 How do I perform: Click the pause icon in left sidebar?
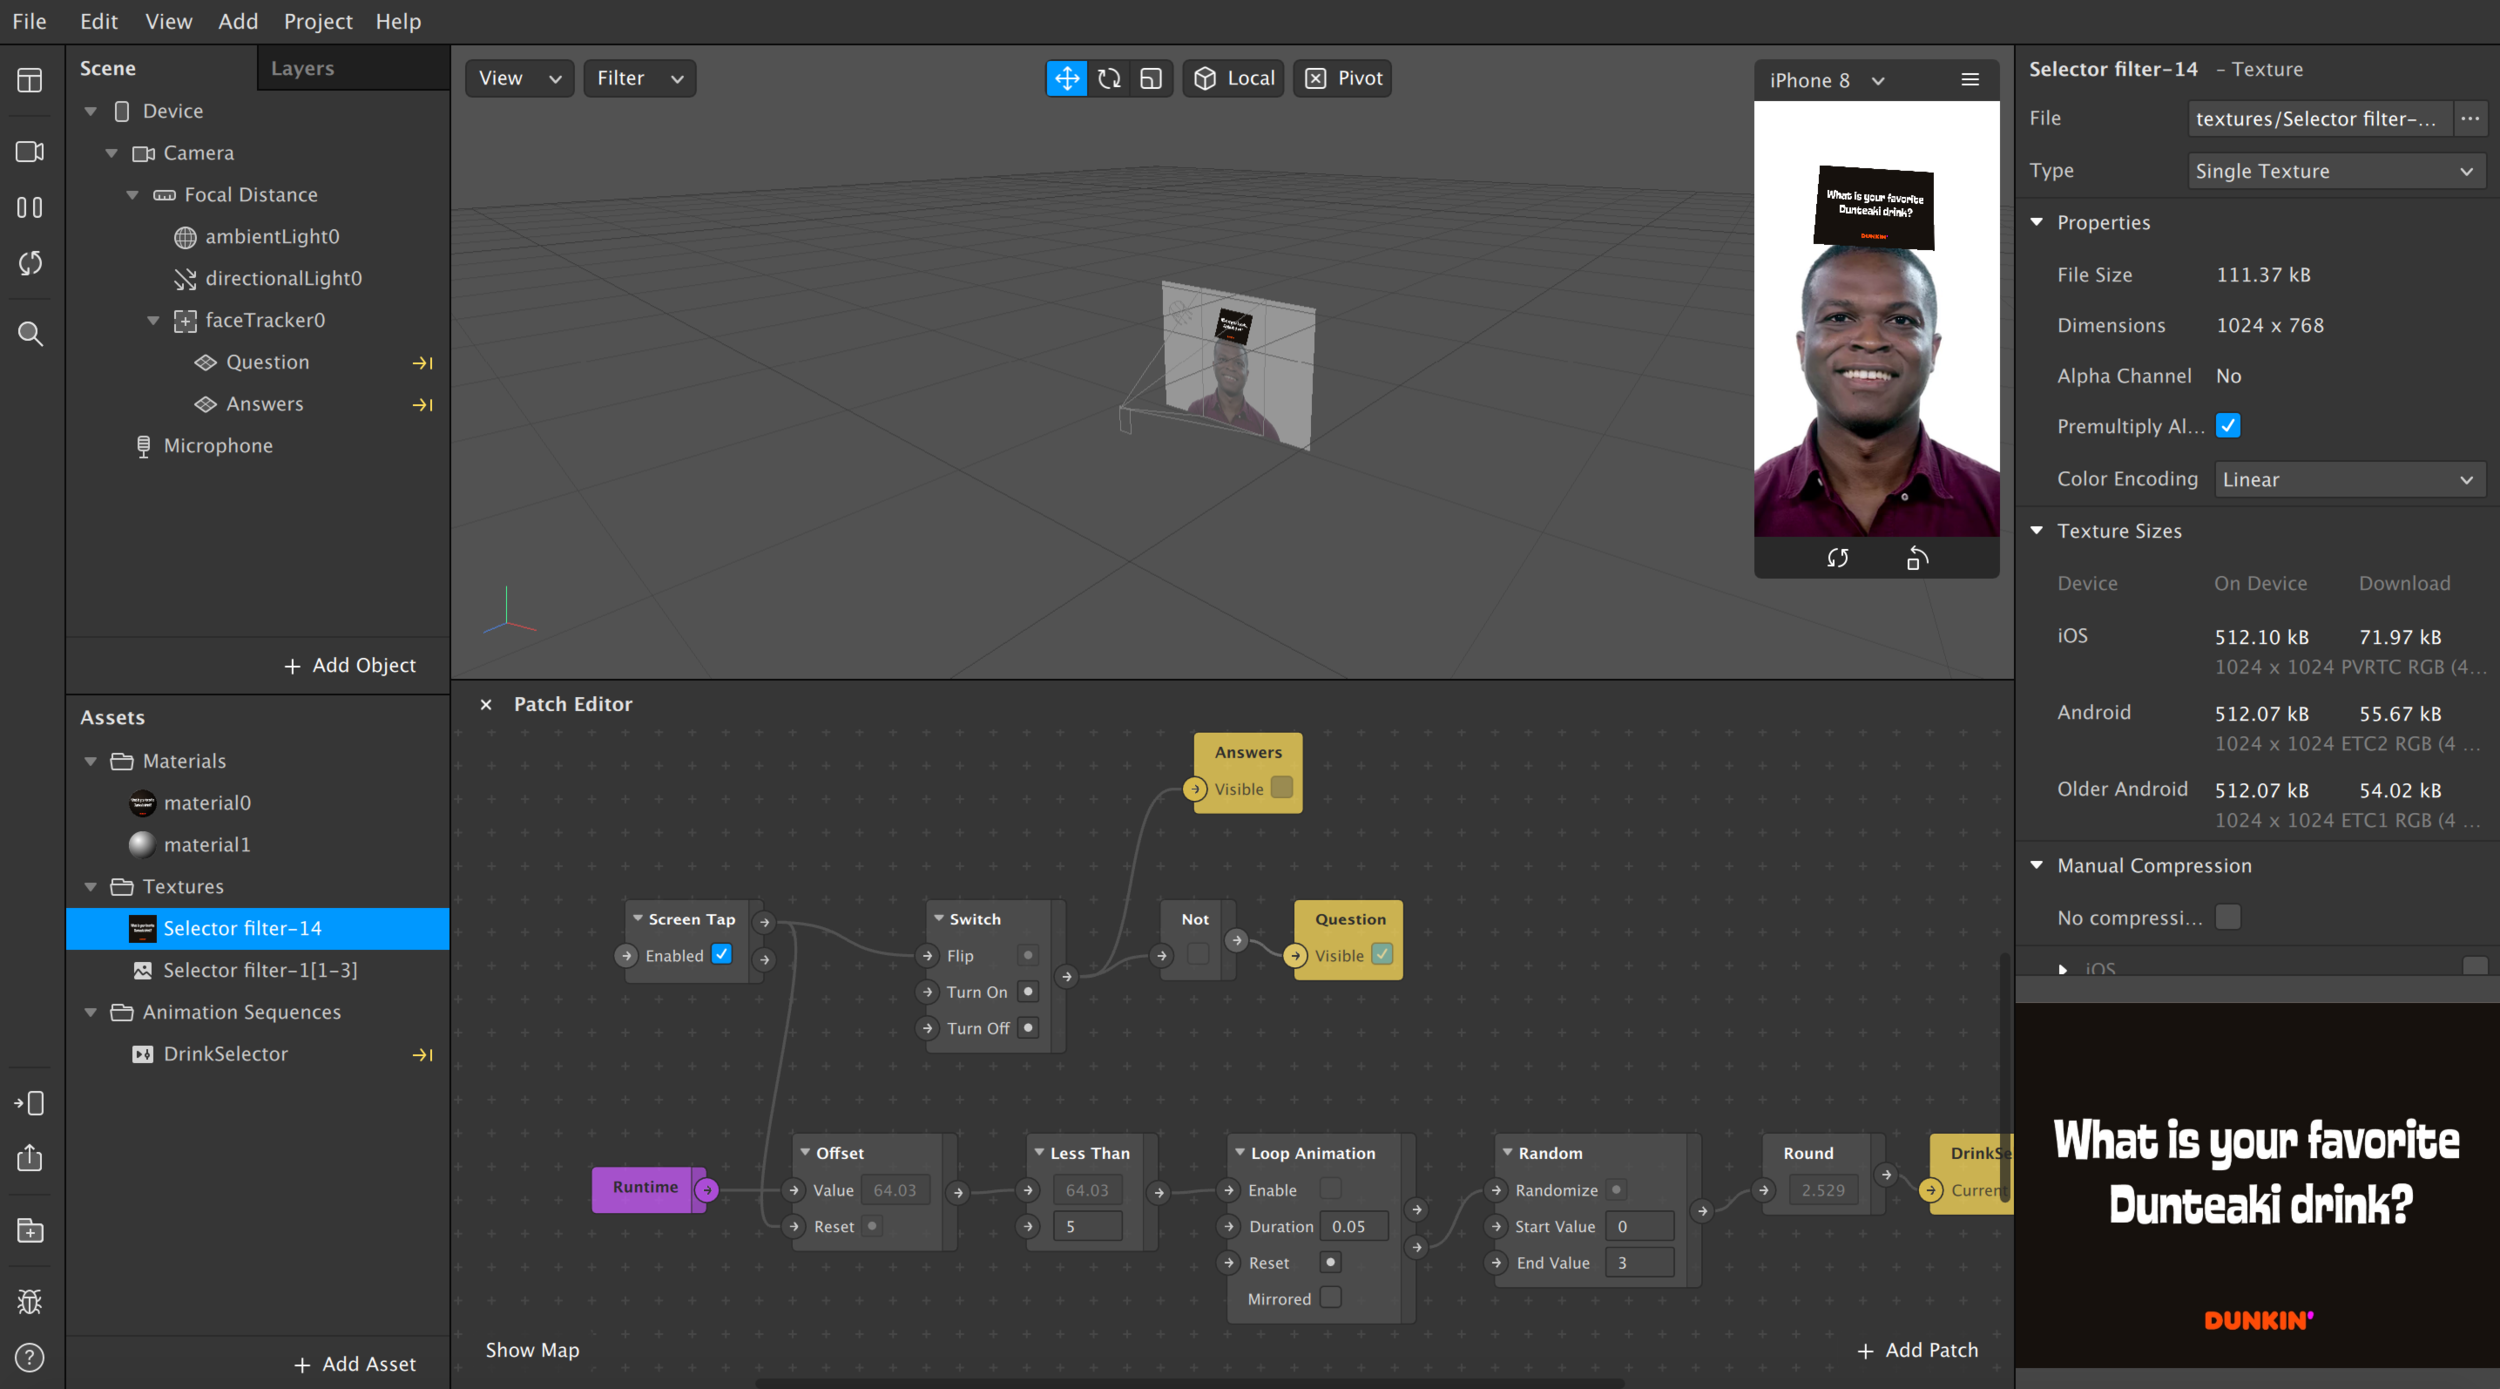coord(30,207)
